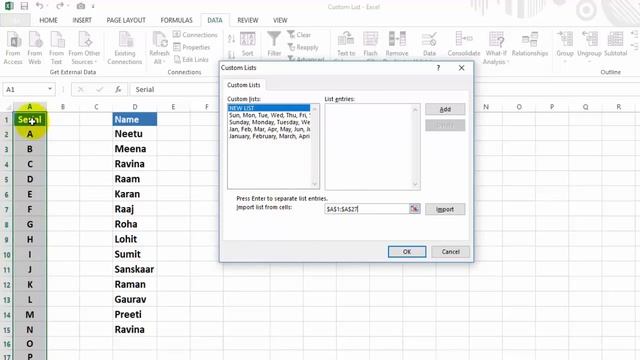The image size is (640, 360).
Task: Click Reapply filter button
Action: click(x=303, y=47)
